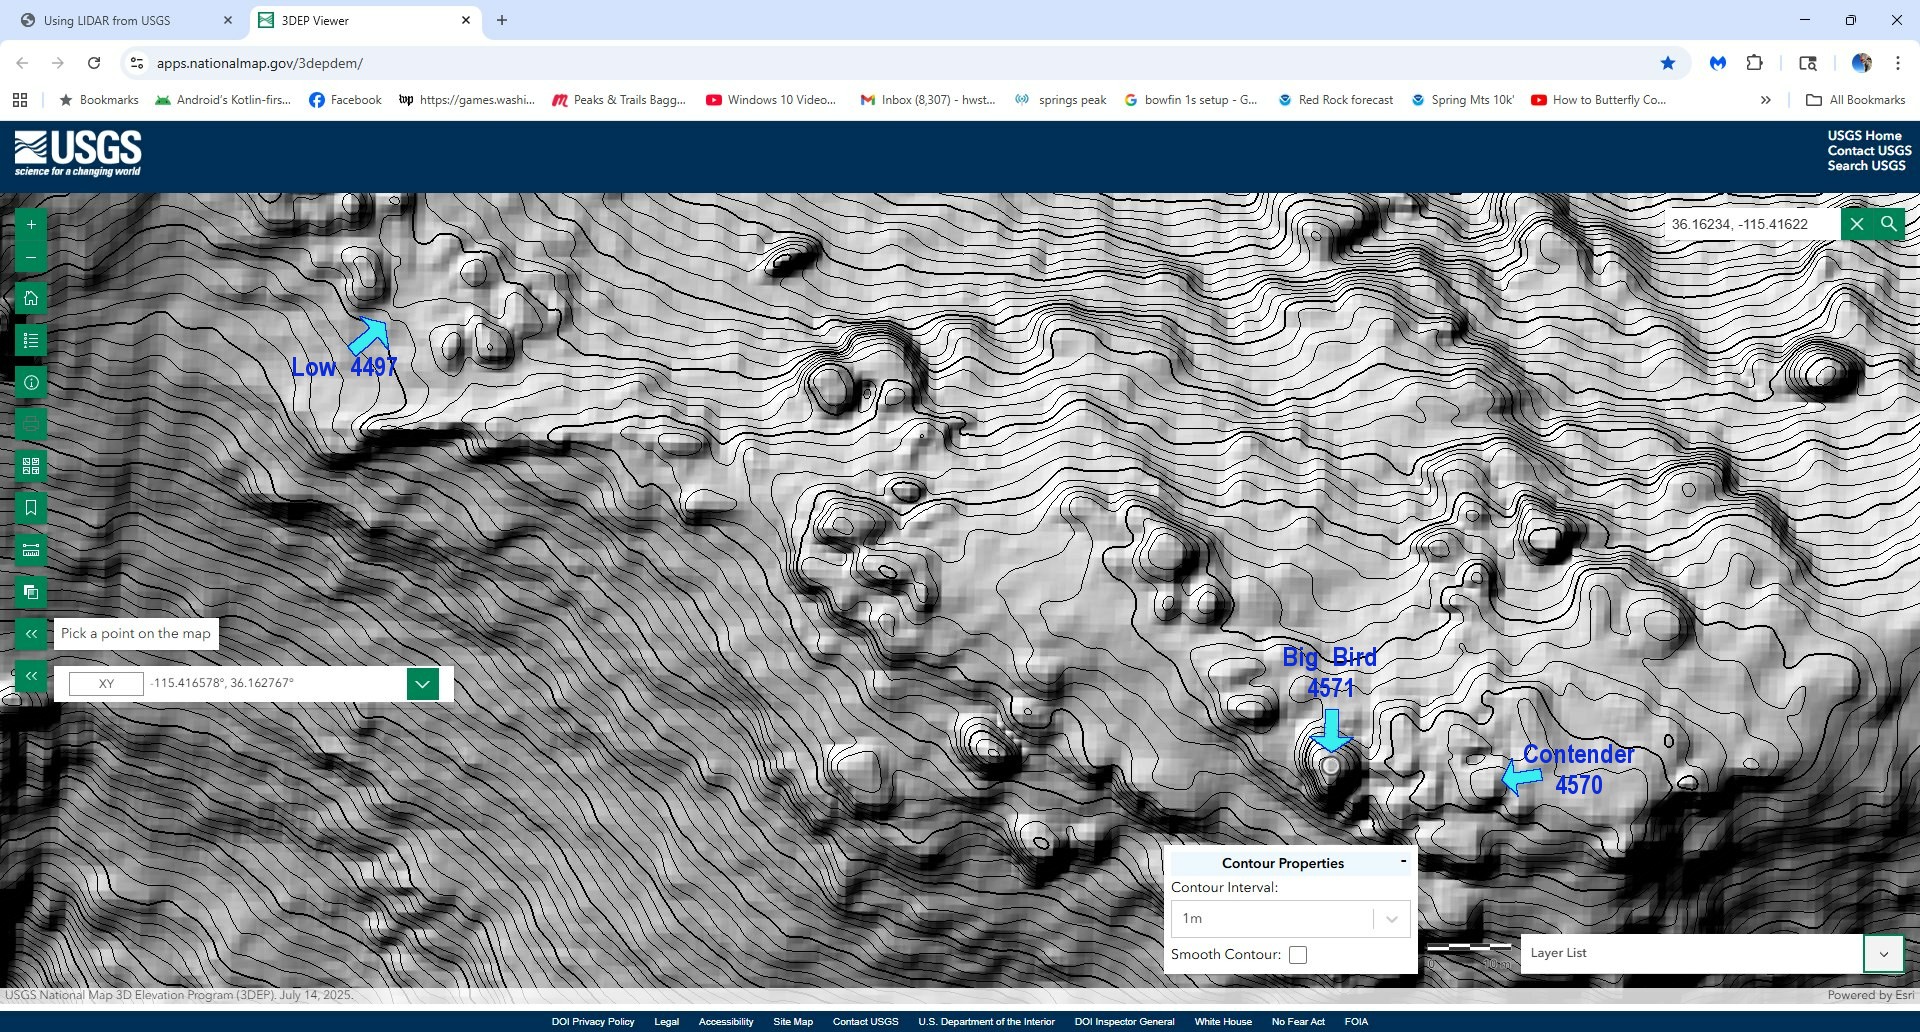Click the Print icon in sidebar
This screenshot has height=1032, width=1920.
31,423
